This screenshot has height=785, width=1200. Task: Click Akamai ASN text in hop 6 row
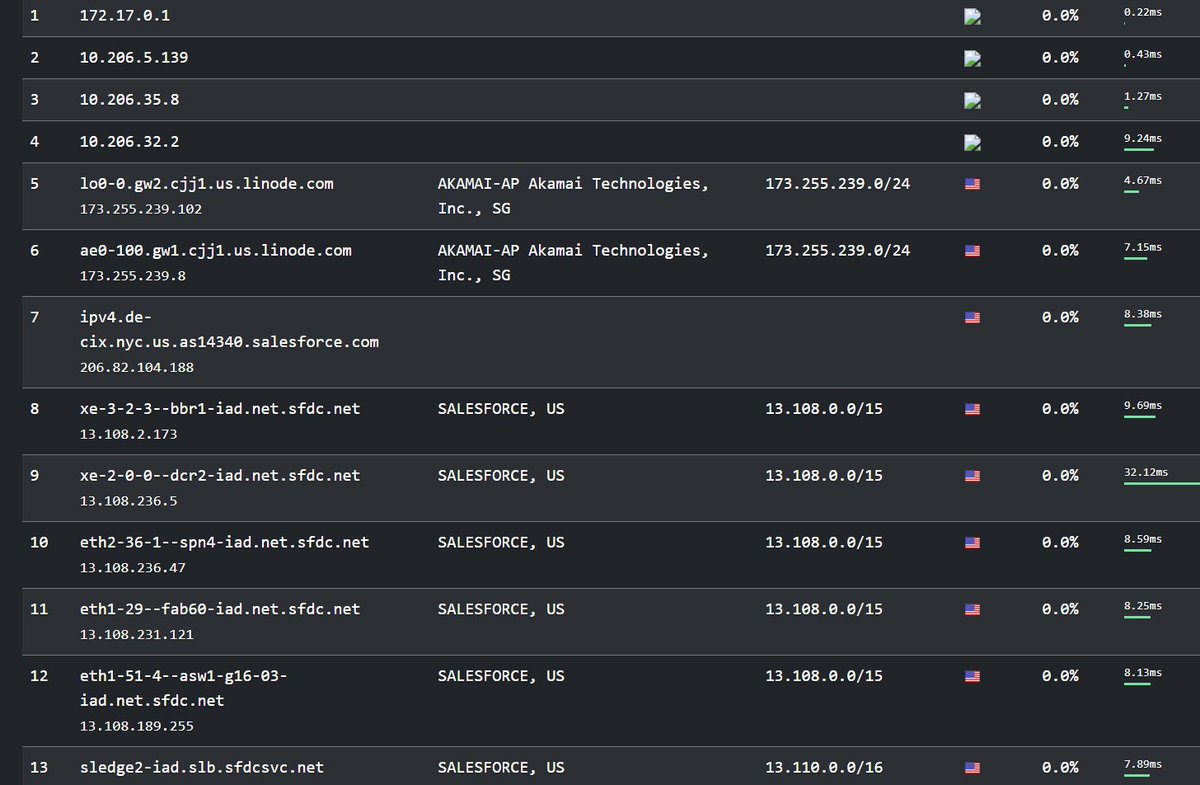(x=574, y=263)
